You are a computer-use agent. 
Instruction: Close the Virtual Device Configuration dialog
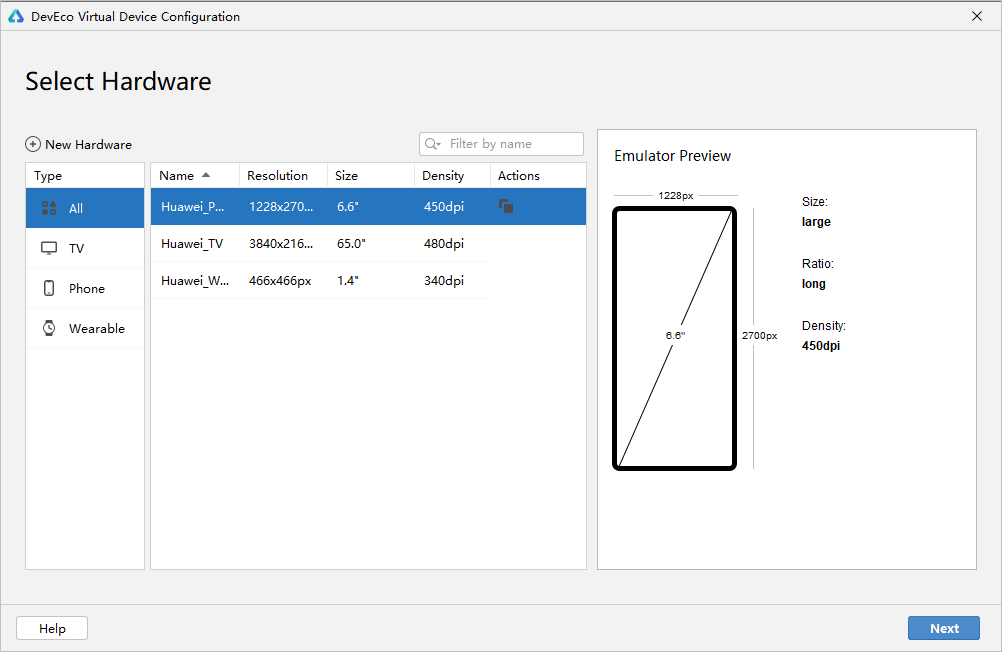point(977,16)
